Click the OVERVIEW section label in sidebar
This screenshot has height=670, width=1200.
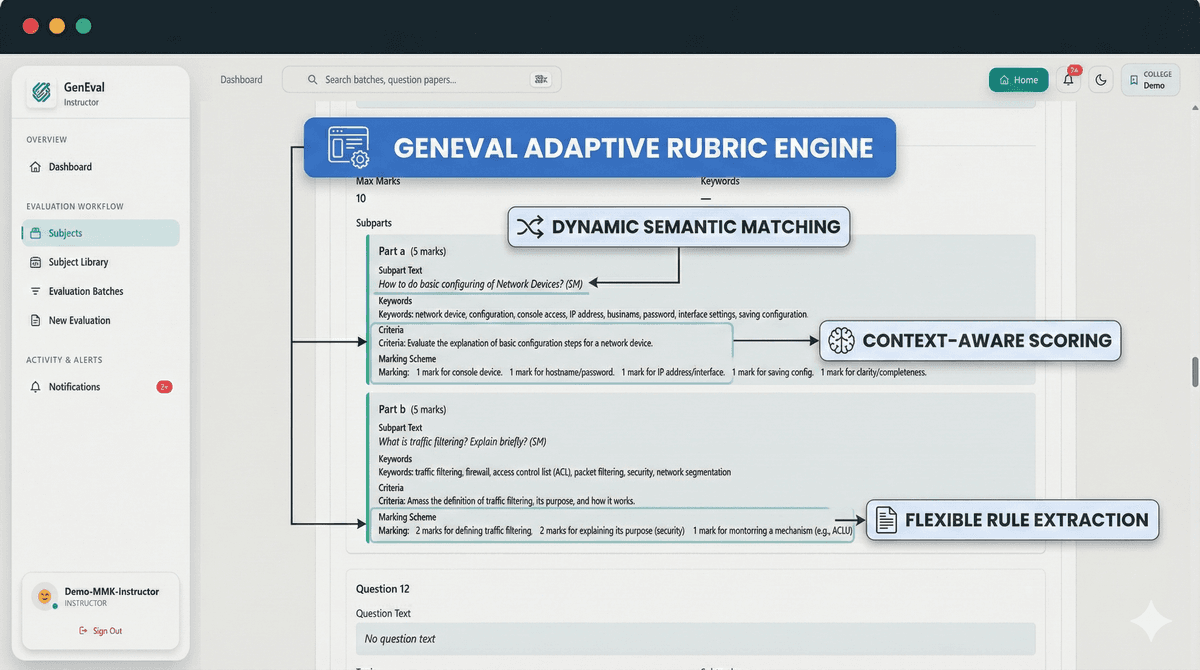click(47, 140)
